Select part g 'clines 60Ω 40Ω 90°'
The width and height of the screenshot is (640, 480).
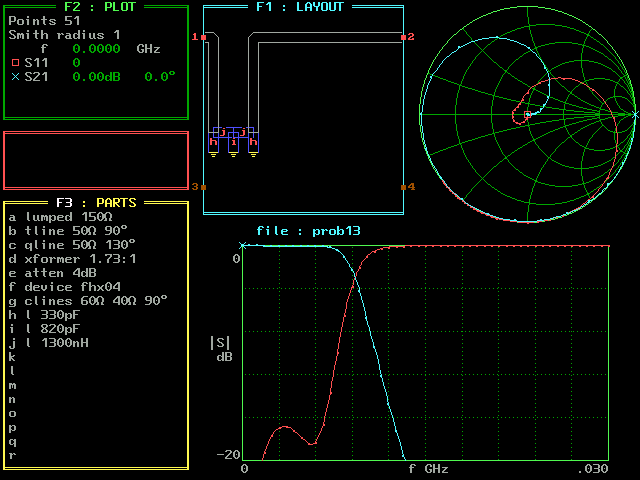click(x=88, y=301)
